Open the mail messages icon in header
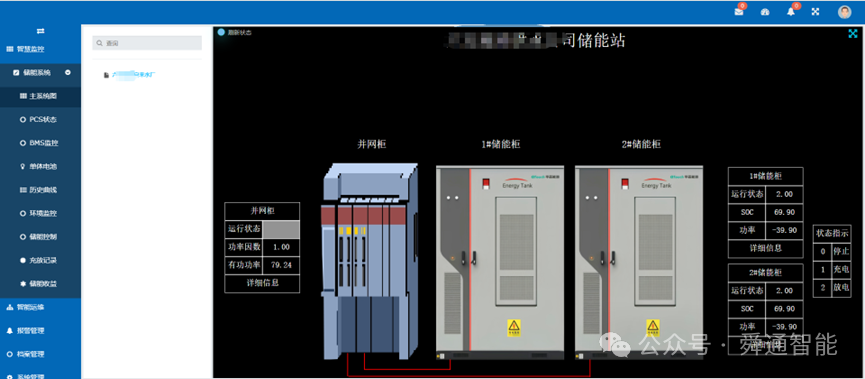This screenshot has width=865, height=379. point(739,12)
